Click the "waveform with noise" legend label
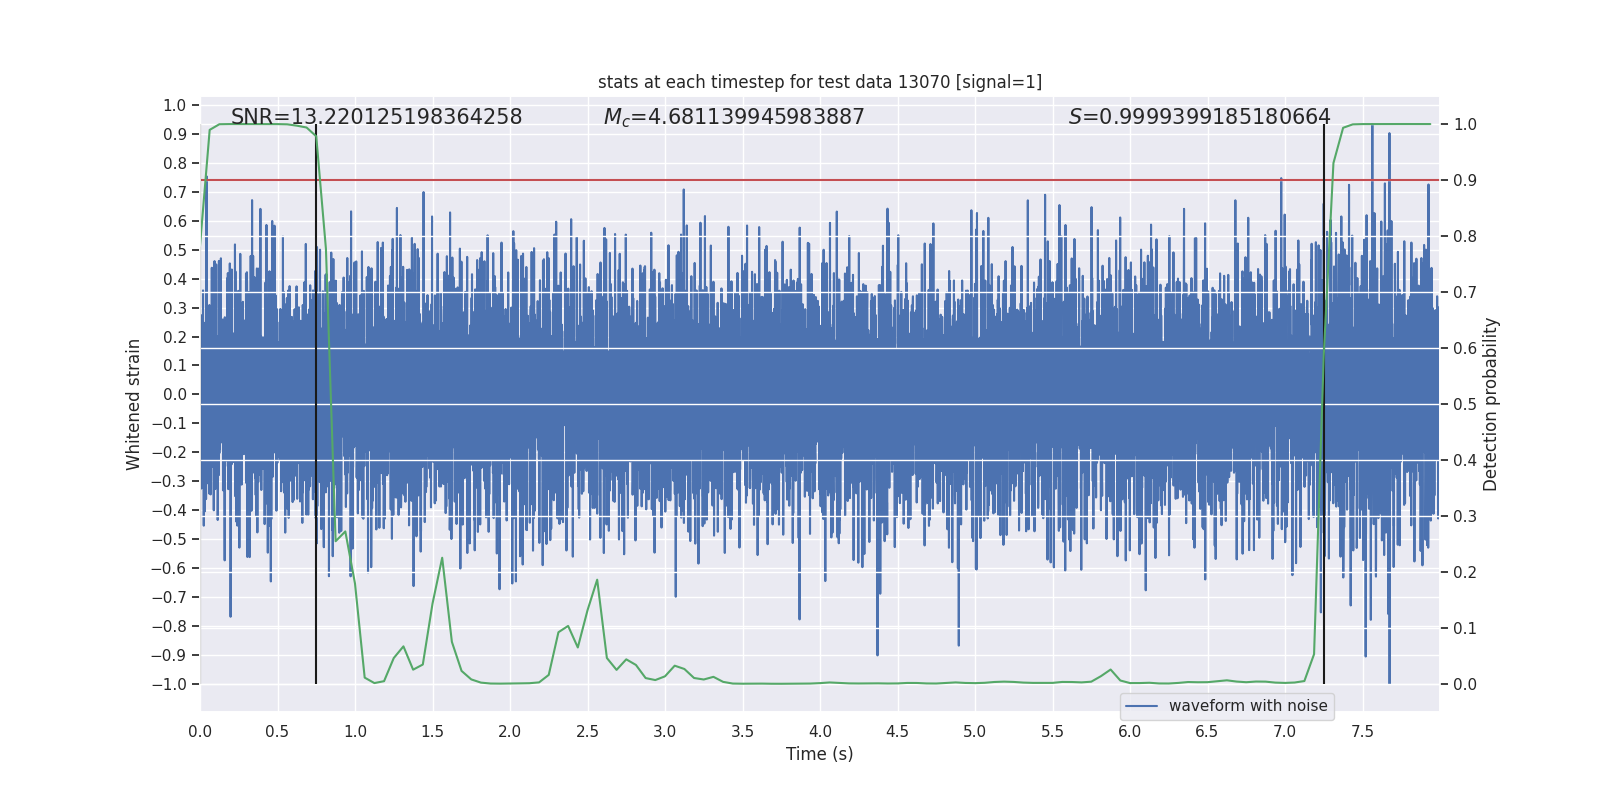1600x800 pixels. point(1247,706)
